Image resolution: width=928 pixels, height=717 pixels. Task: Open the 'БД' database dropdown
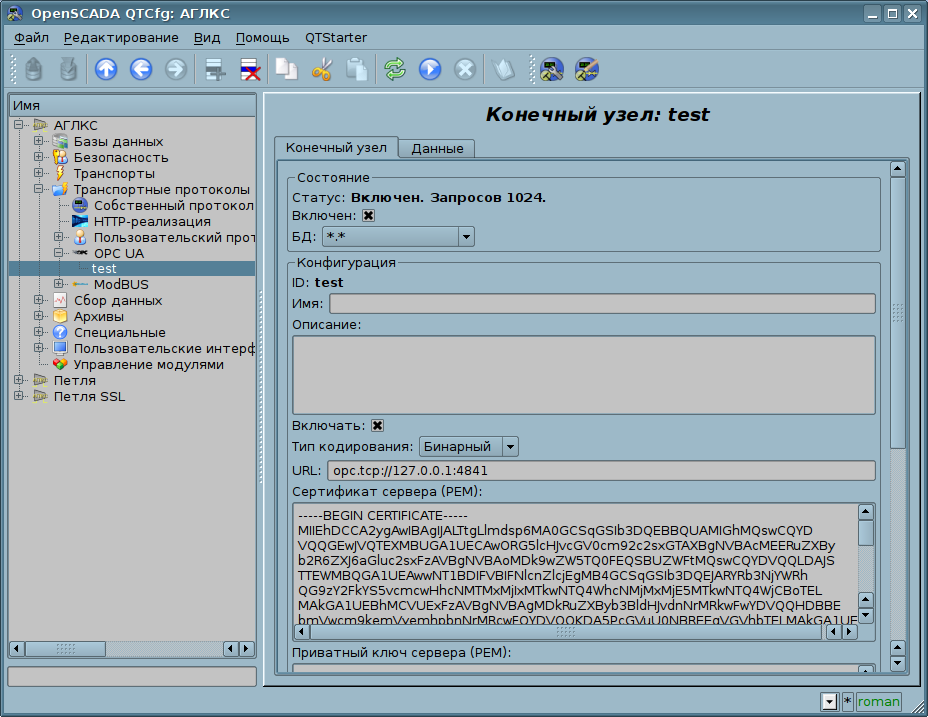[x=398, y=236]
